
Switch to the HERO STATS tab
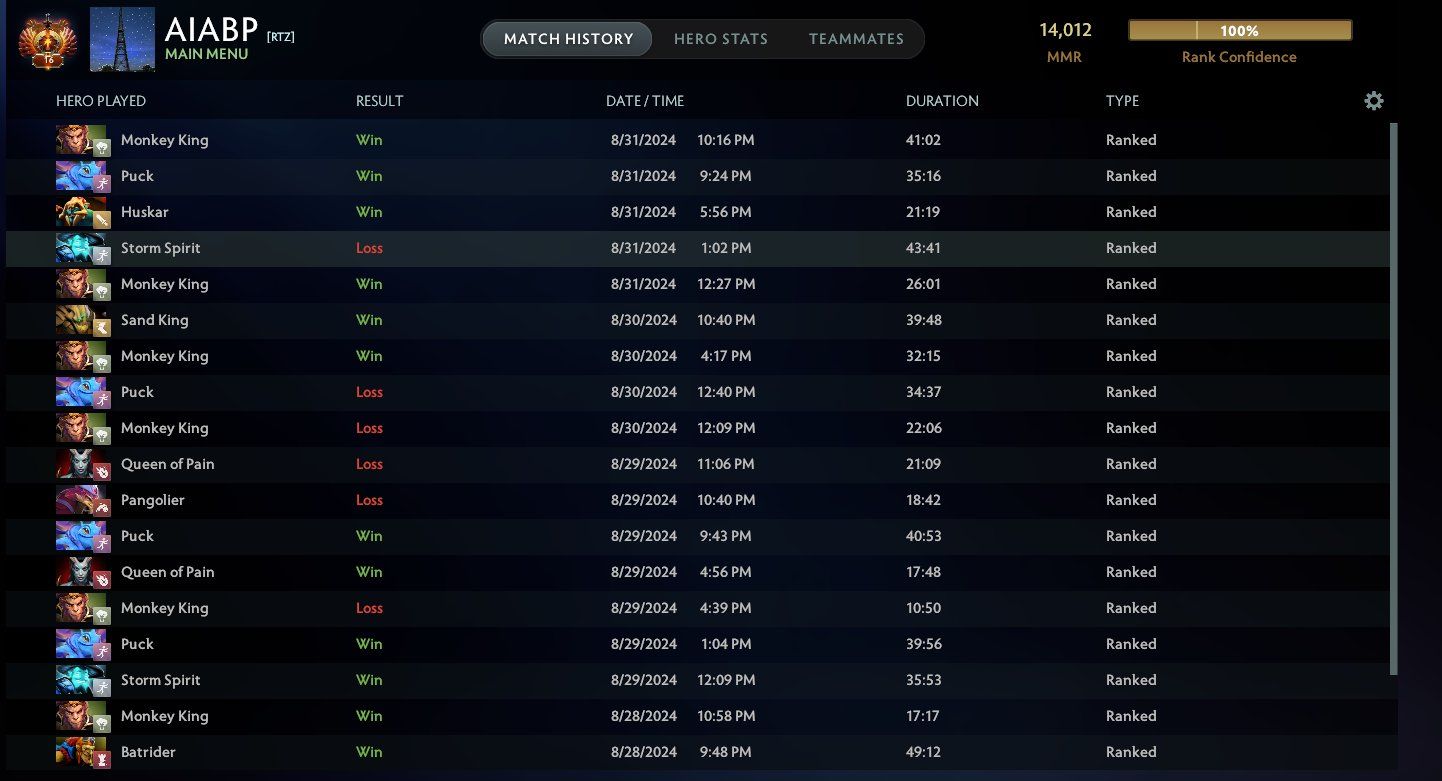(721, 39)
